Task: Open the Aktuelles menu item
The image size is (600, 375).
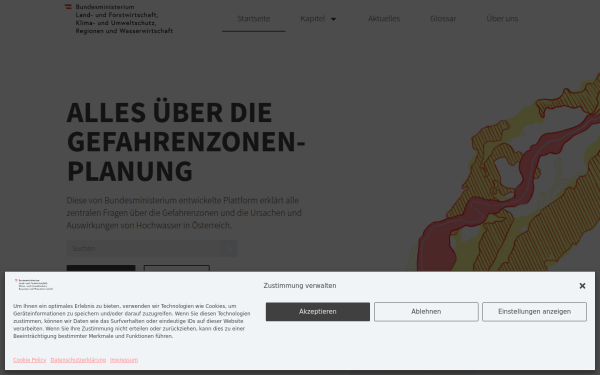Action: tap(384, 19)
